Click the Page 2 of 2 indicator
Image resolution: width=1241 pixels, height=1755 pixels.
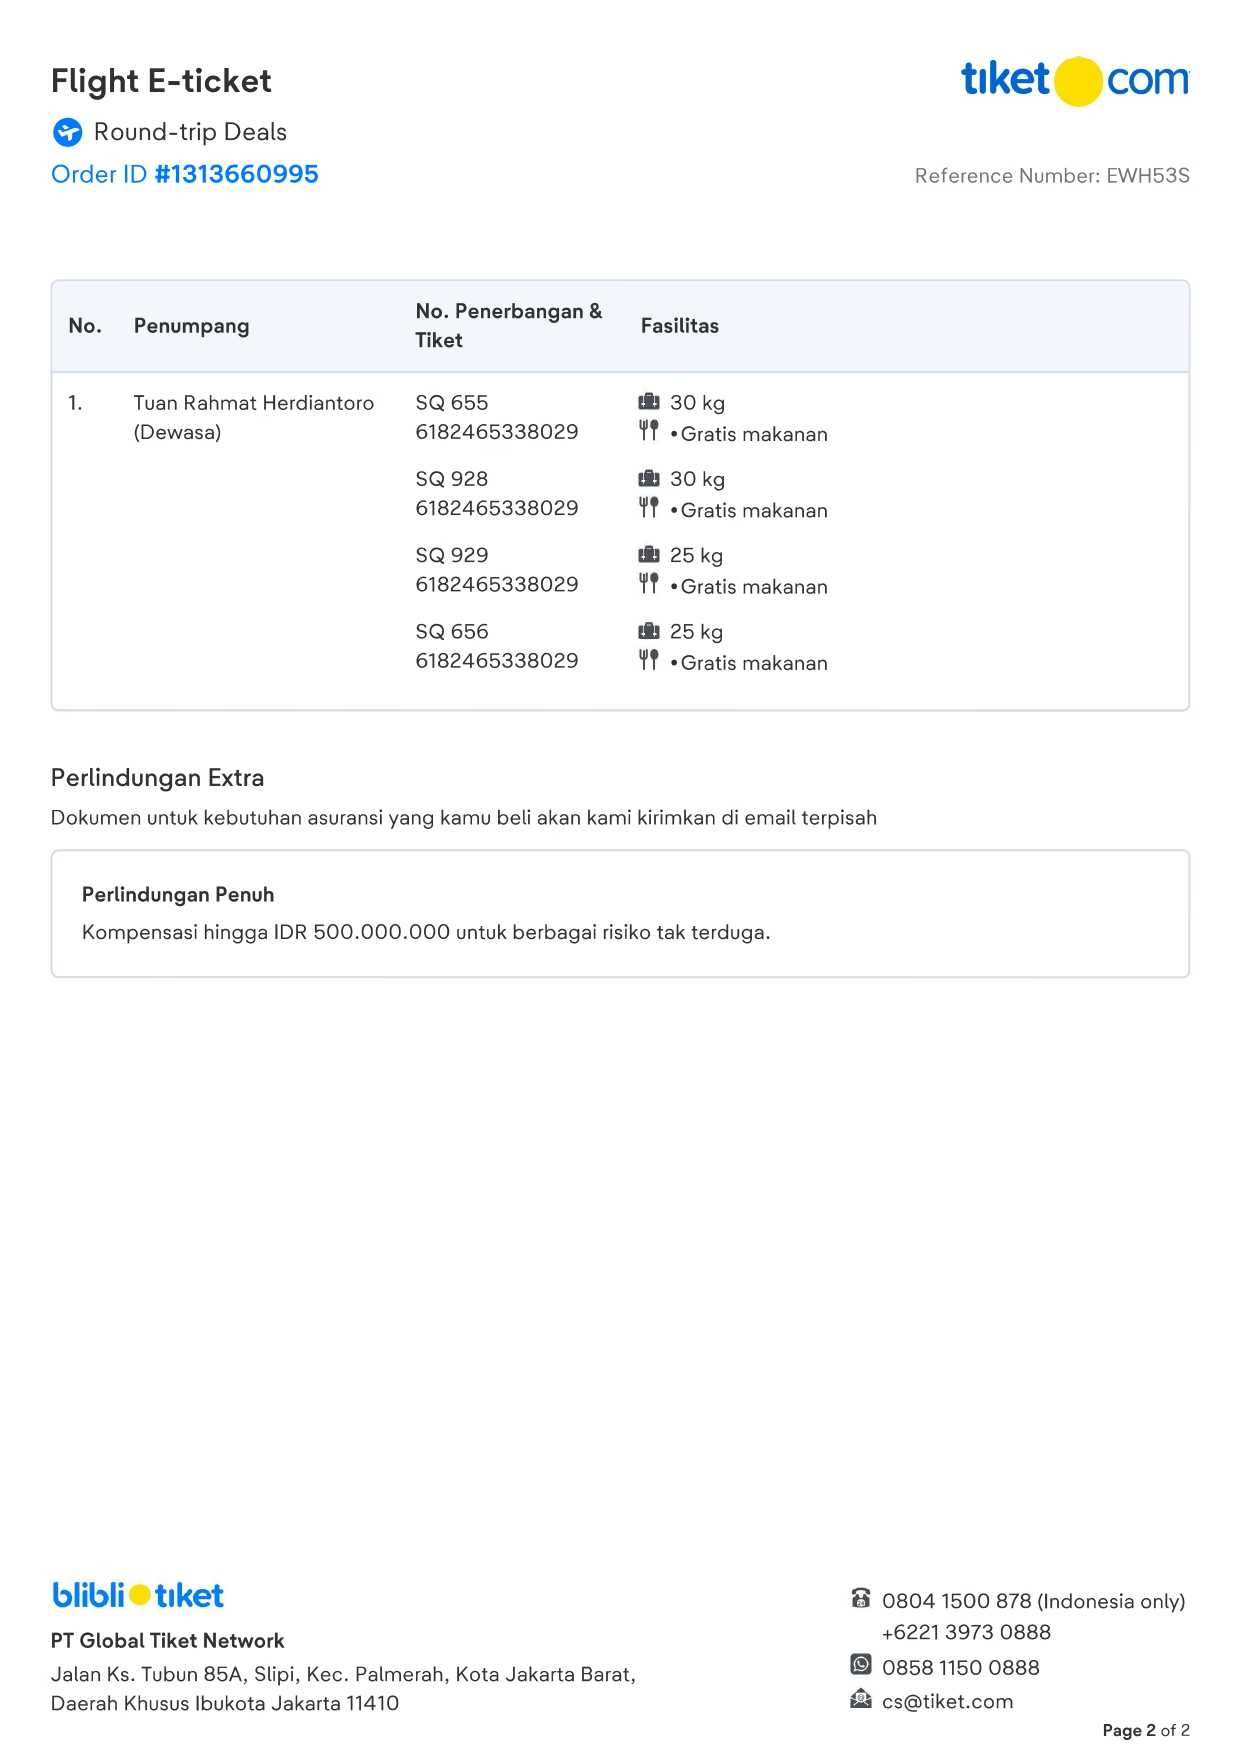pyautogui.click(x=1146, y=1730)
